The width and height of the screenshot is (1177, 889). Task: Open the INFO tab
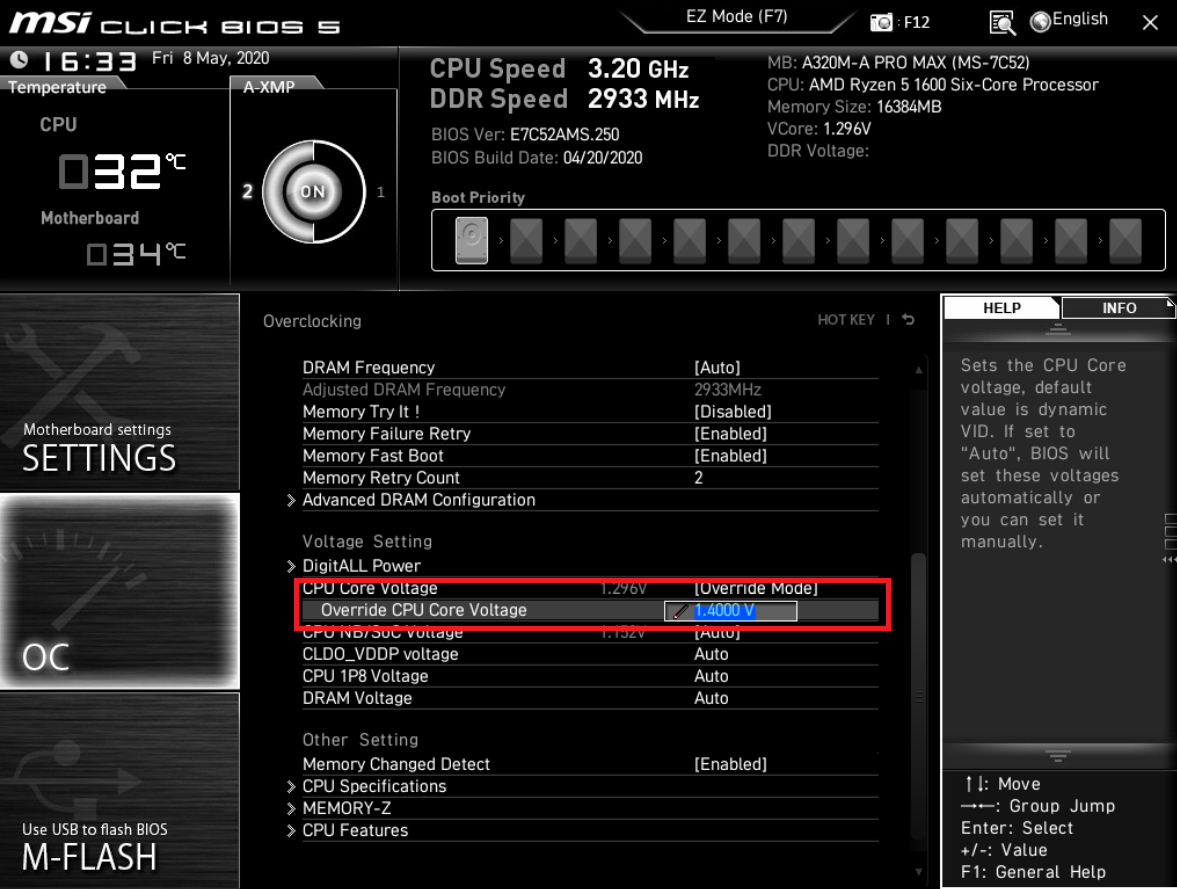1118,308
